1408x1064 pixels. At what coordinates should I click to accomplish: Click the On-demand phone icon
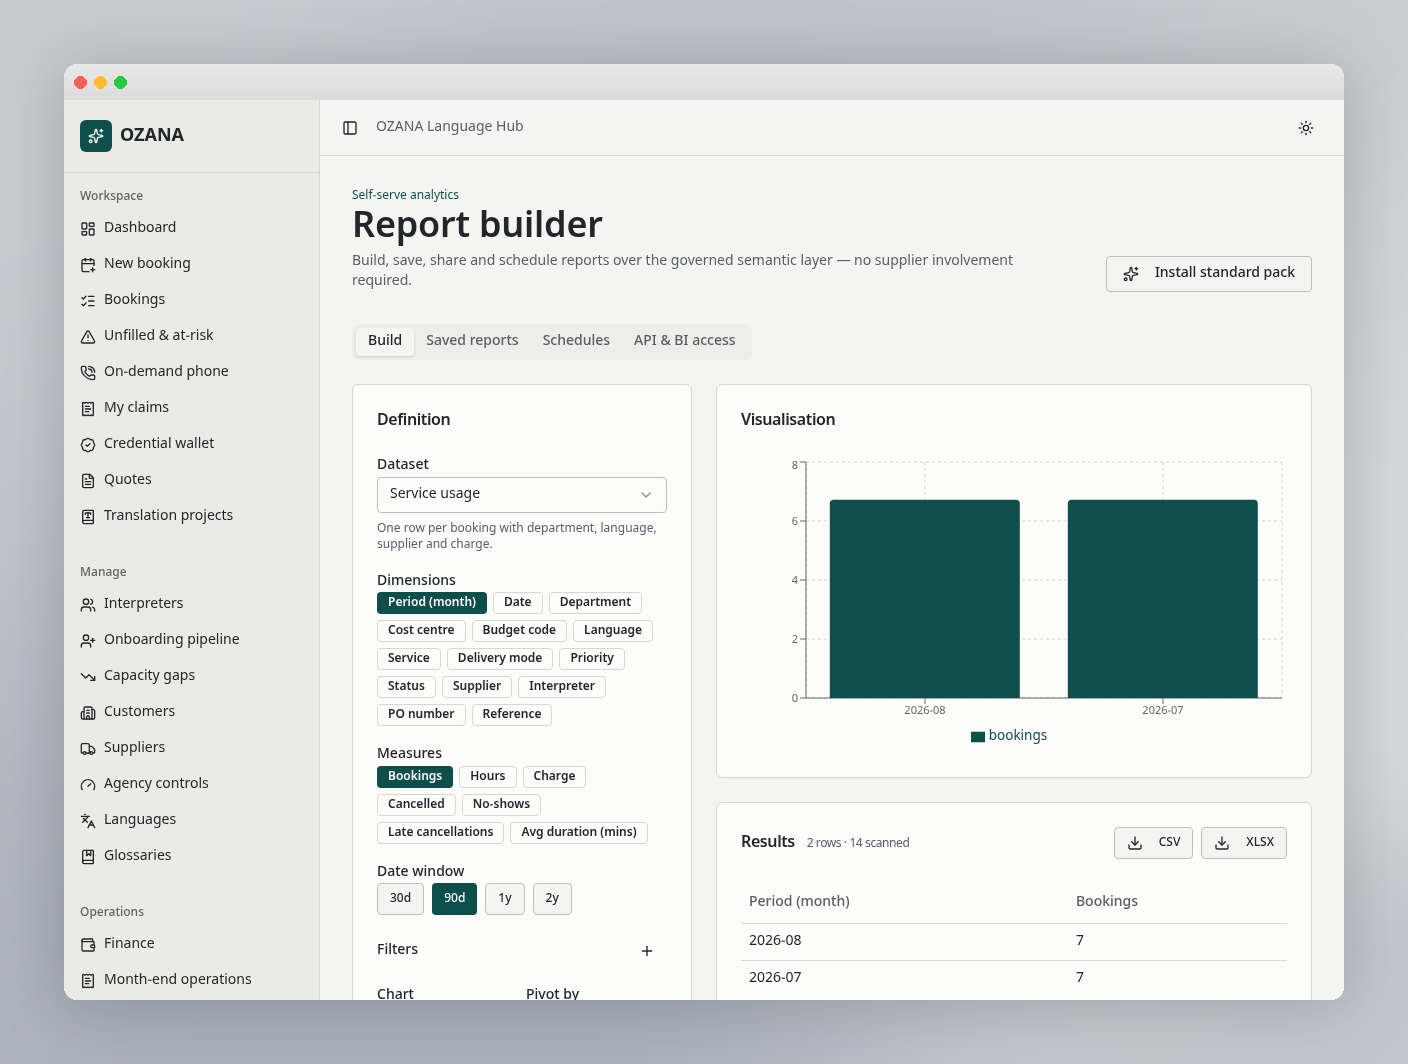88,372
